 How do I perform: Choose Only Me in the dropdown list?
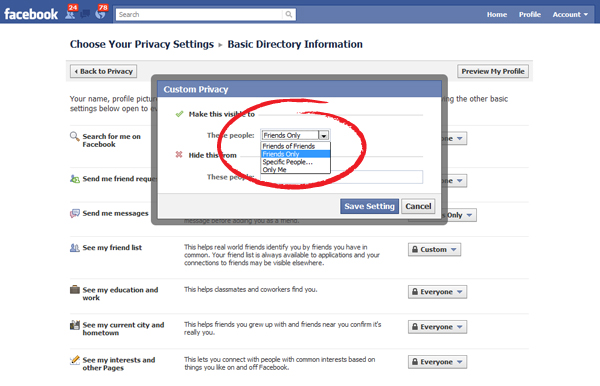tap(295, 169)
